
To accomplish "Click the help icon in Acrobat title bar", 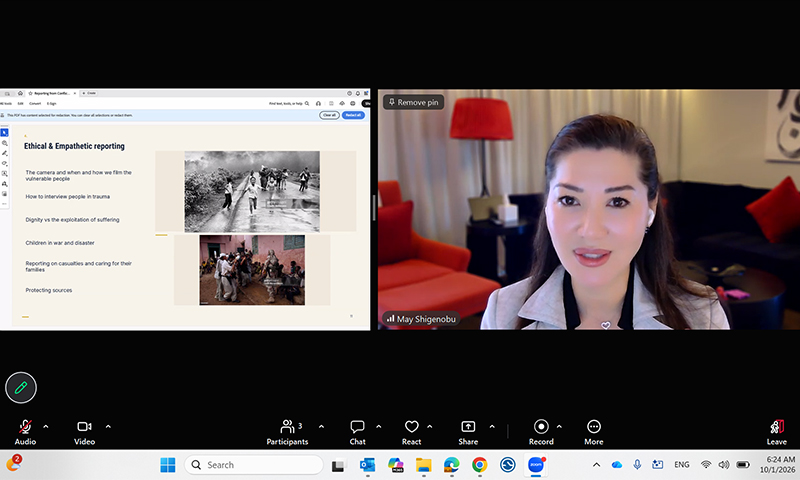I will point(349,93).
